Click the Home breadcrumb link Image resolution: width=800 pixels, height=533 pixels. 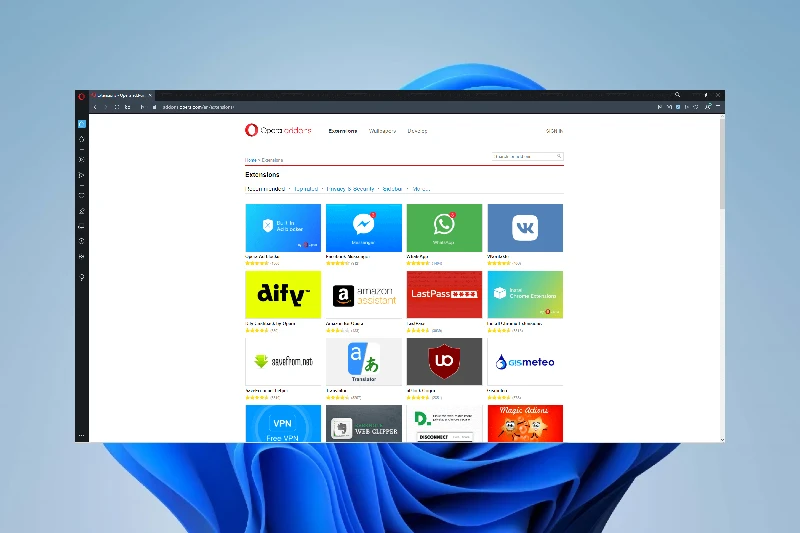(x=250, y=160)
